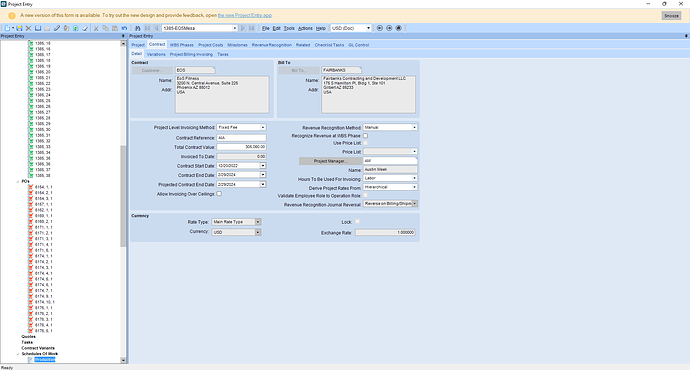Image resolution: width=690 pixels, height=370 pixels.
Task: Toggle the currency Lock checkbox
Action: [x=357, y=222]
